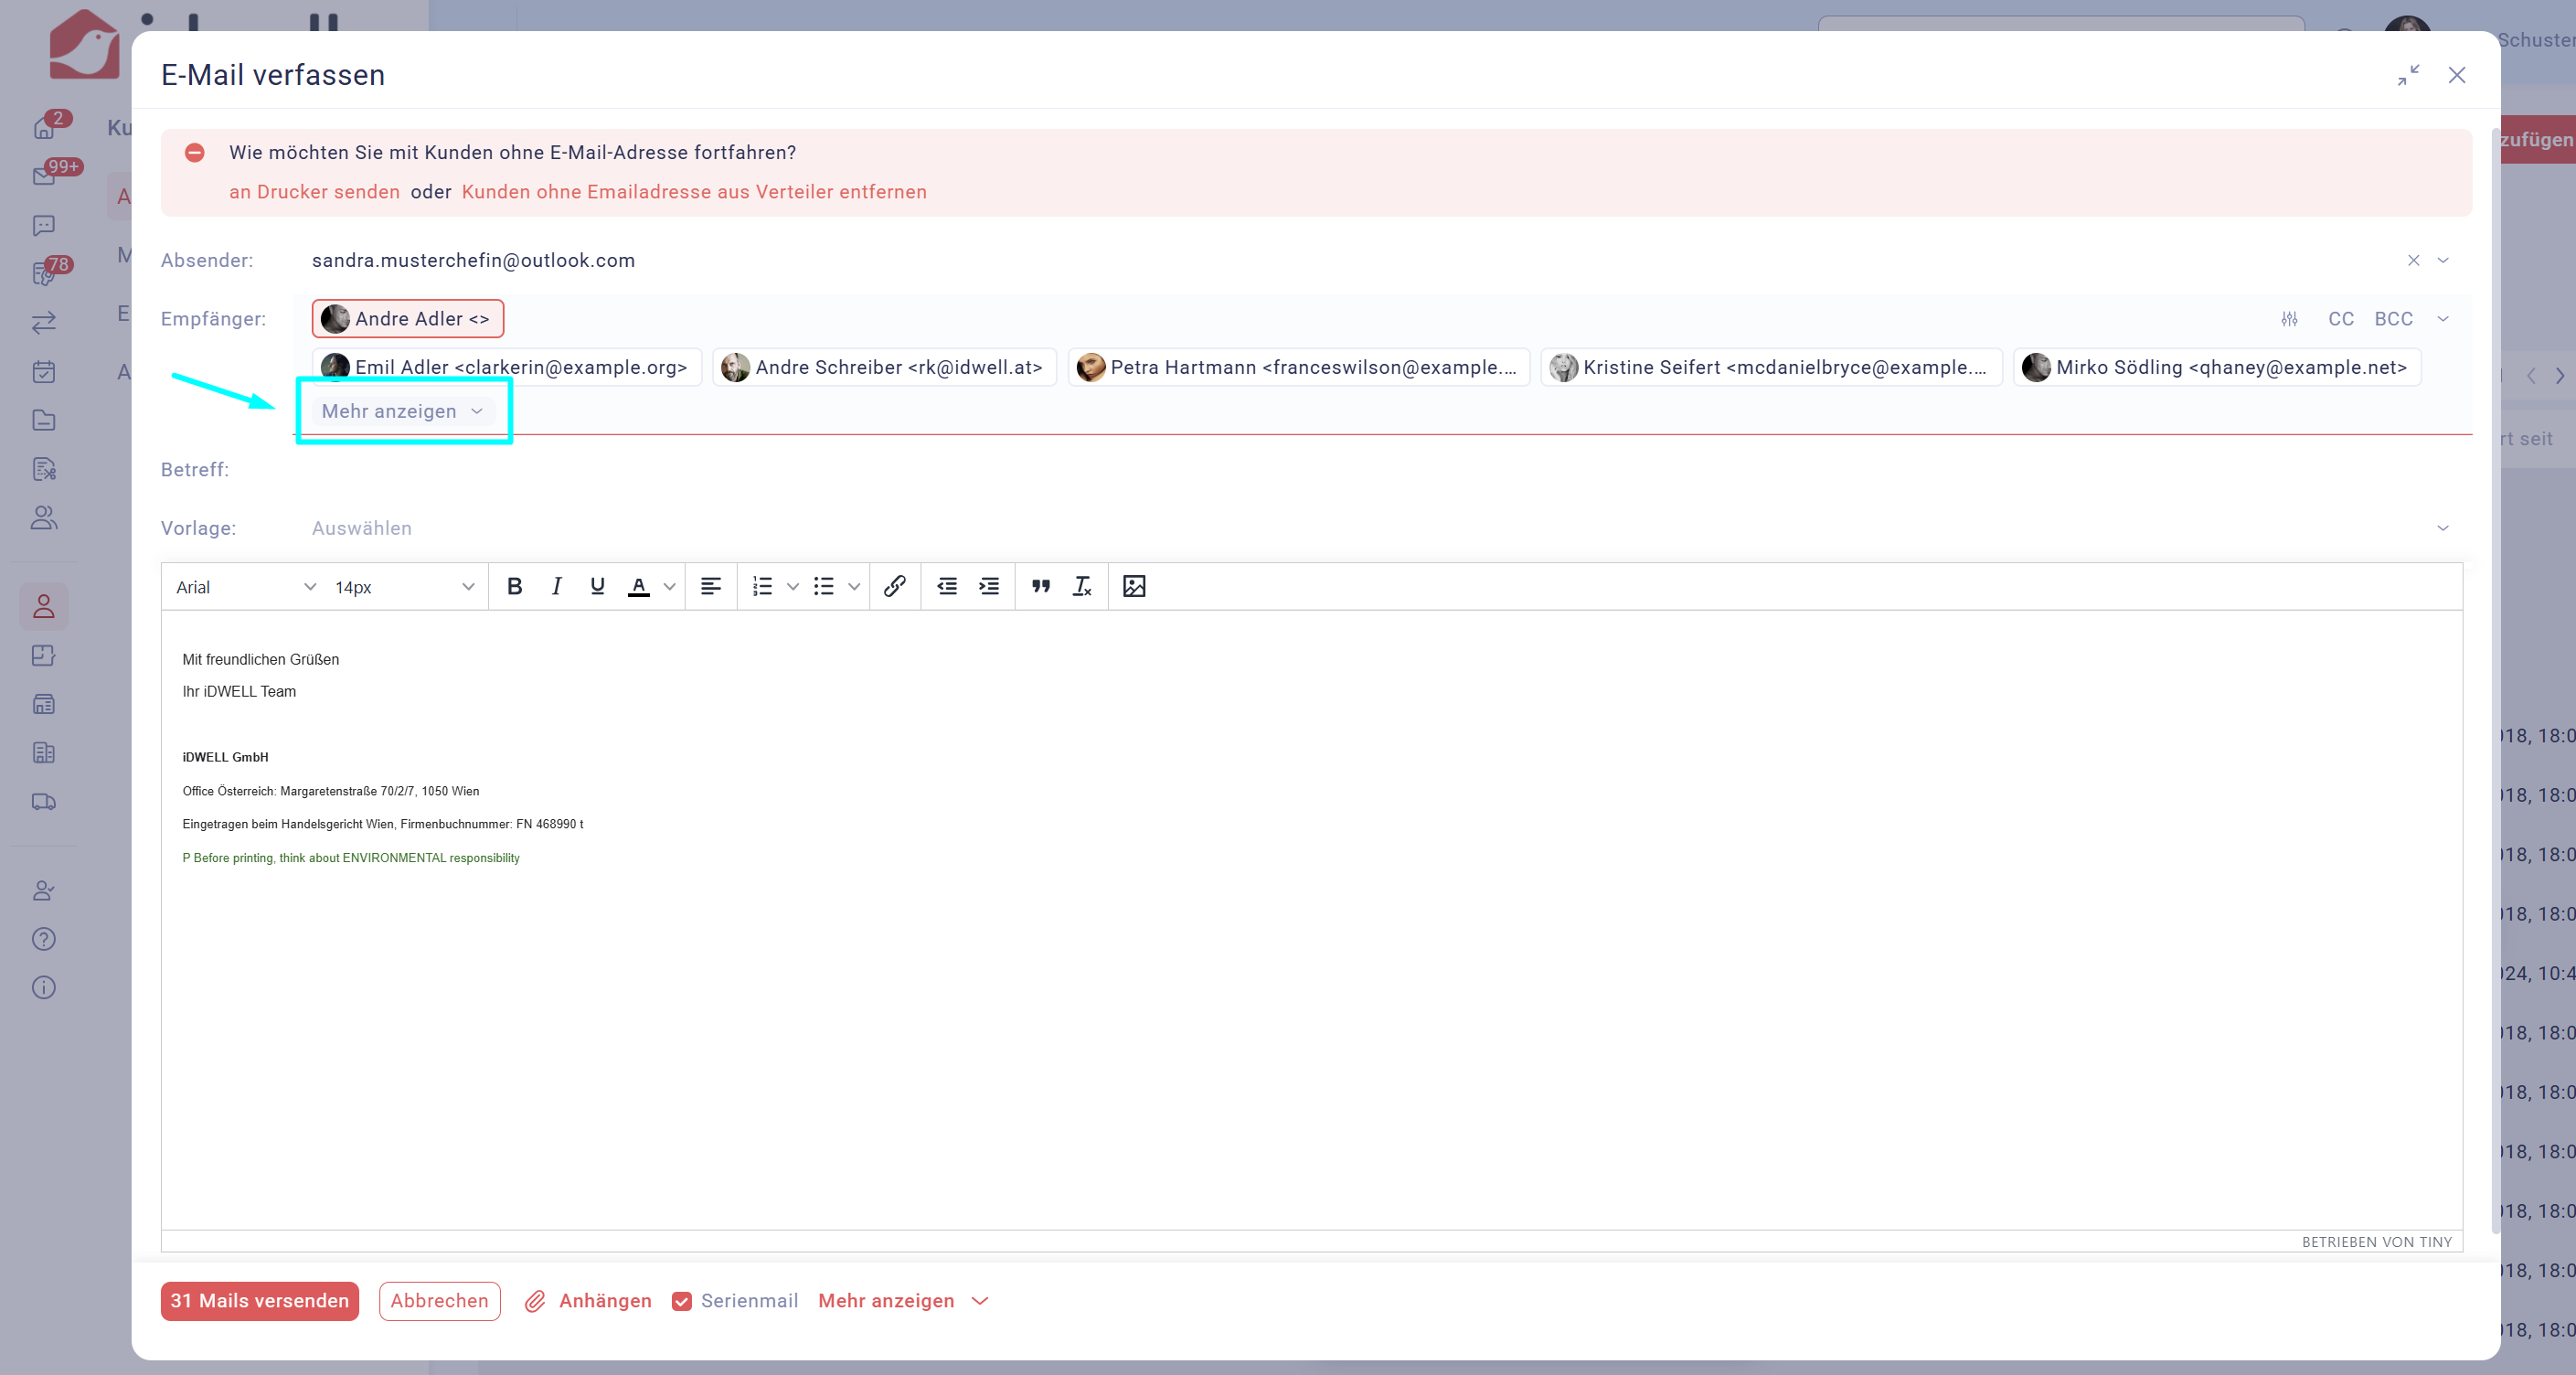Viewport: 2576px width, 1375px height.
Task: Open the Vorlage template dropdown
Action: tap(1380, 528)
